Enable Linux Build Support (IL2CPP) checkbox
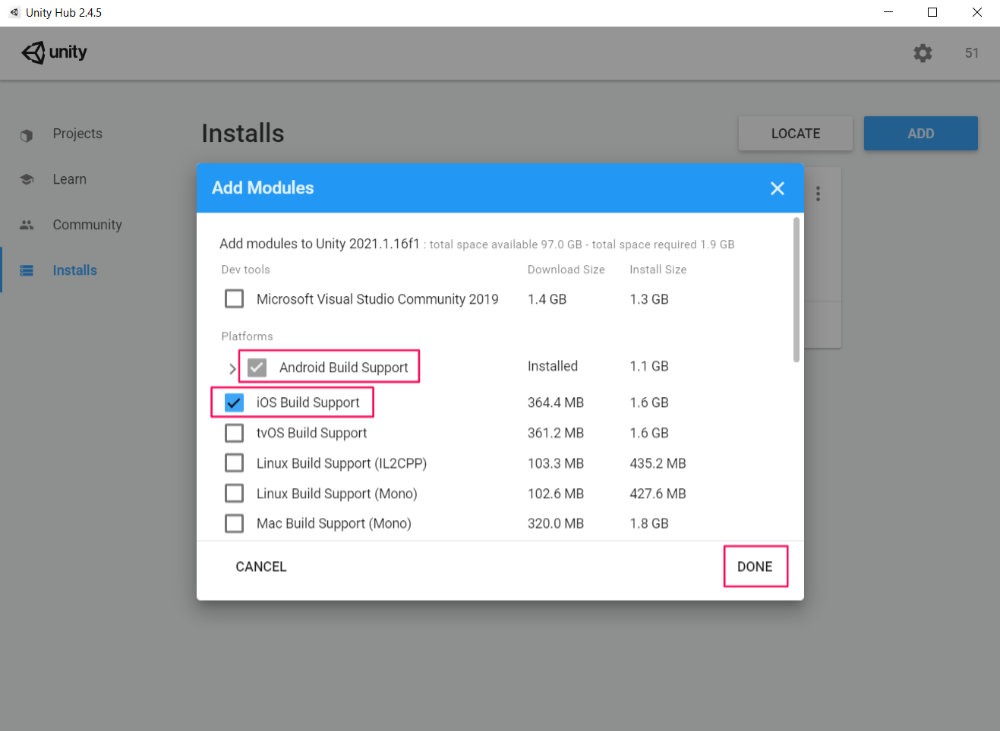The height and width of the screenshot is (731, 1000). 234,463
